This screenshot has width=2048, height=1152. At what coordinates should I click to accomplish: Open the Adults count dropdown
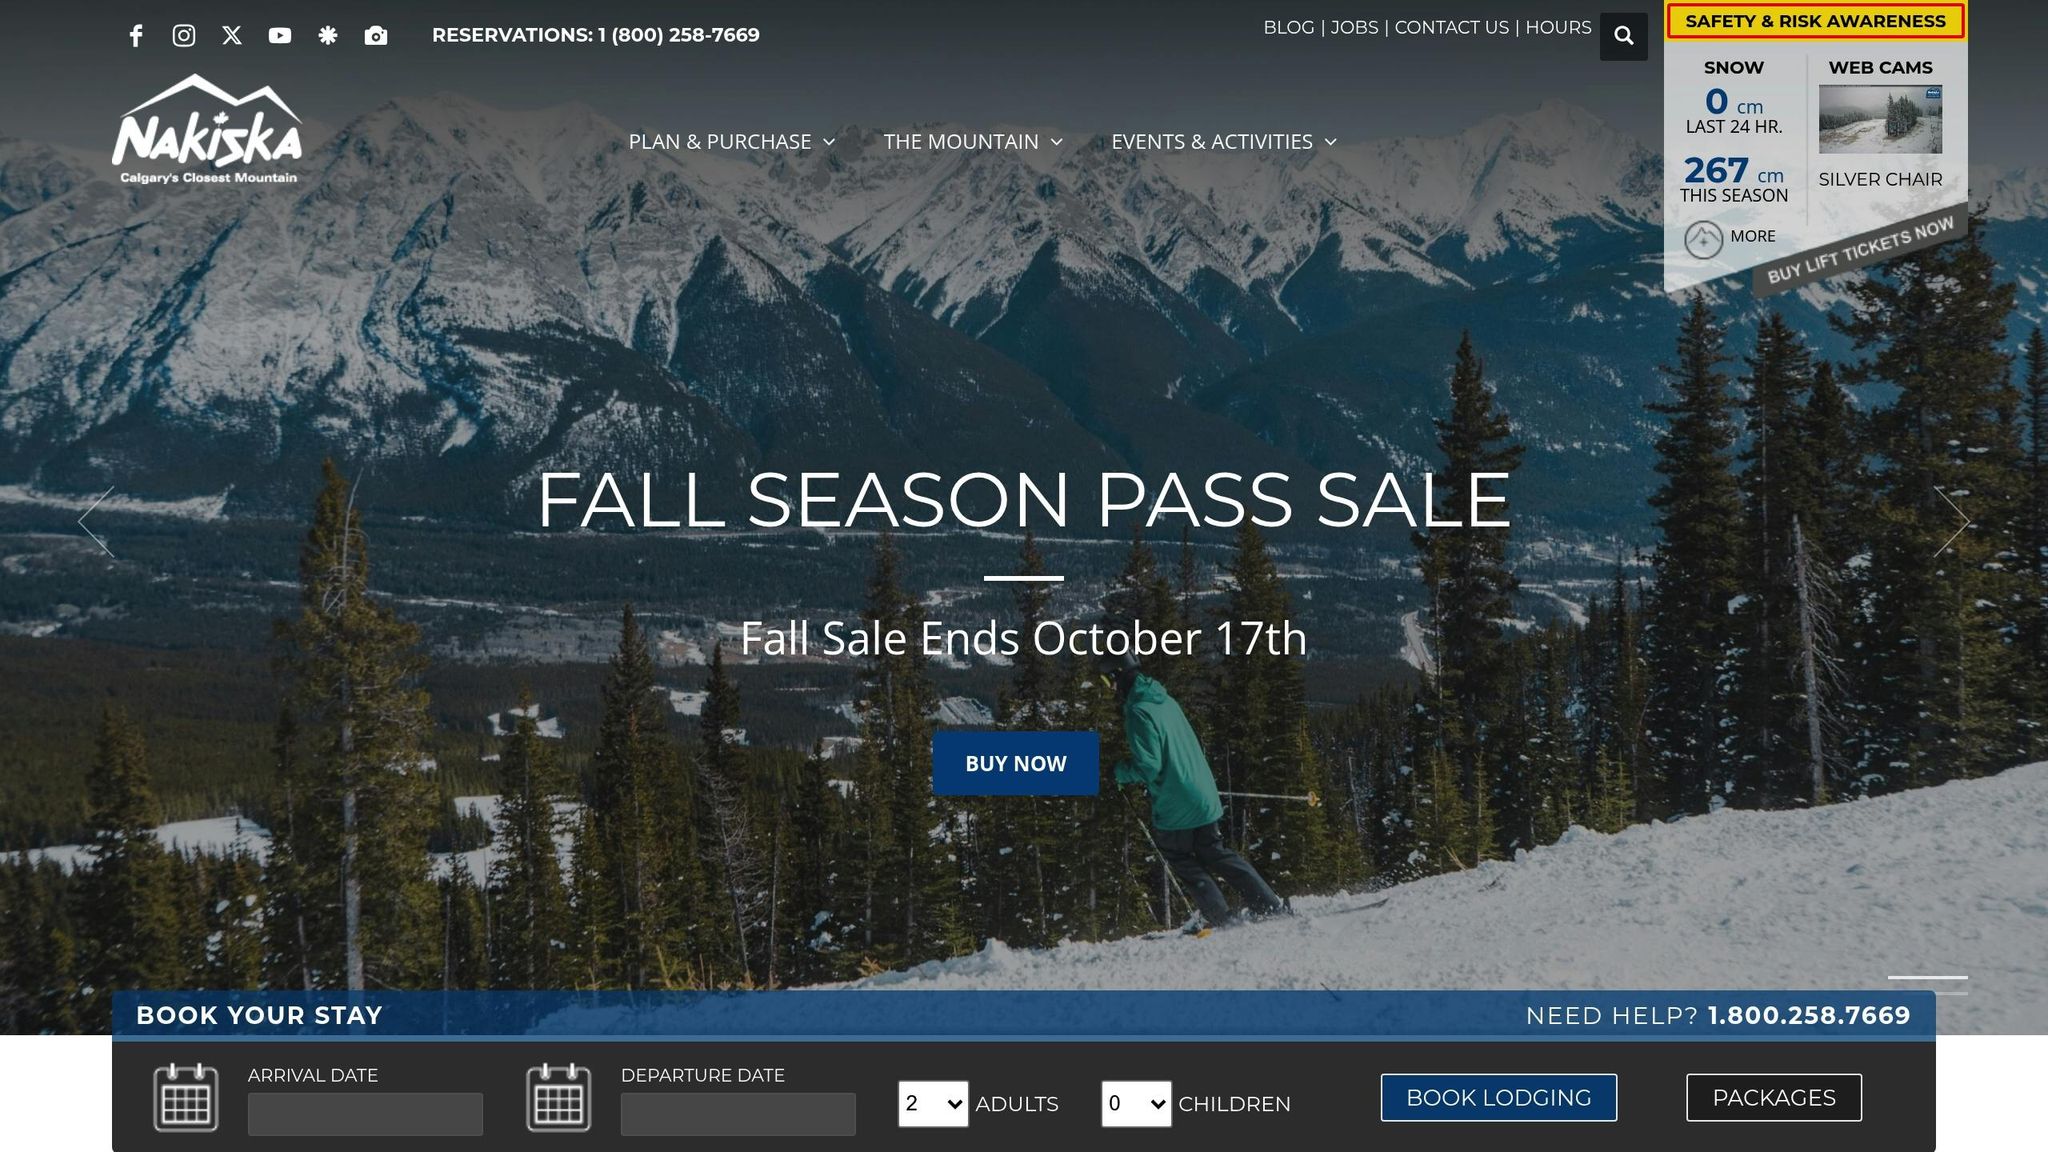[933, 1104]
